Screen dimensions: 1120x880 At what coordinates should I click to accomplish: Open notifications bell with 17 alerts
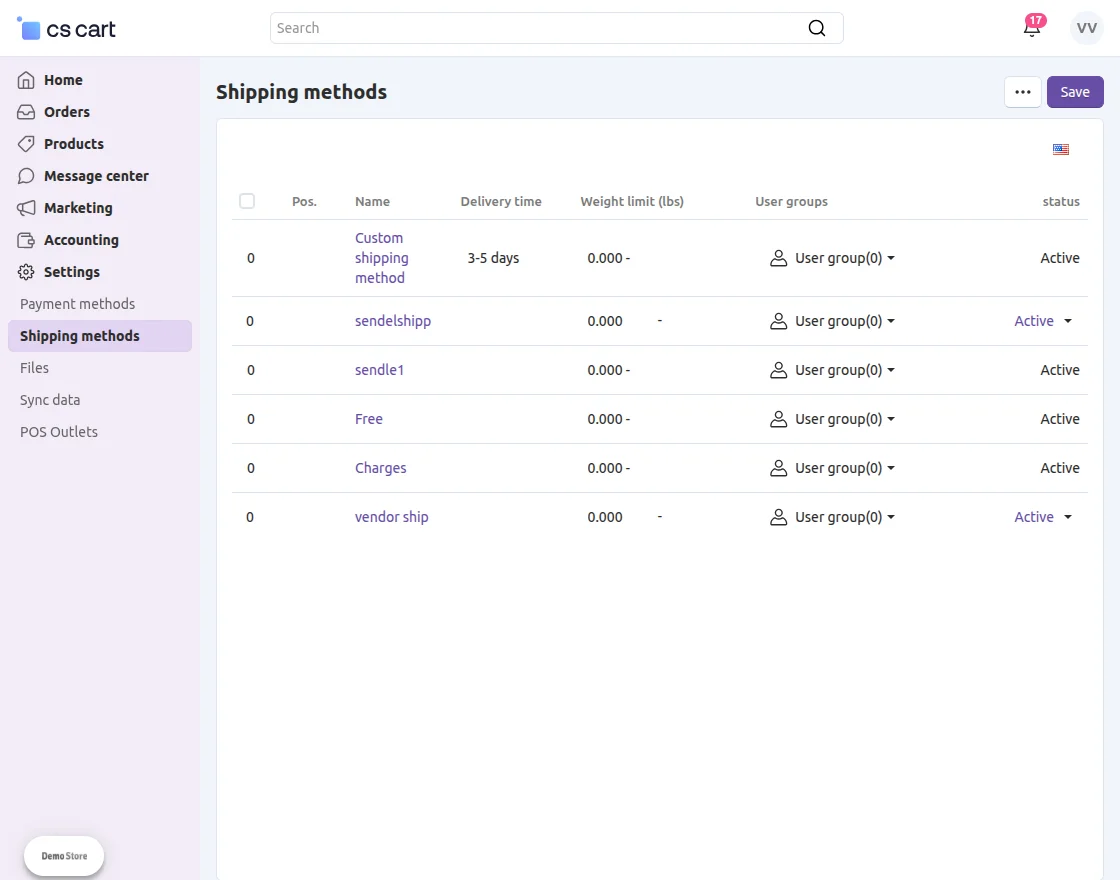point(1032,28)
